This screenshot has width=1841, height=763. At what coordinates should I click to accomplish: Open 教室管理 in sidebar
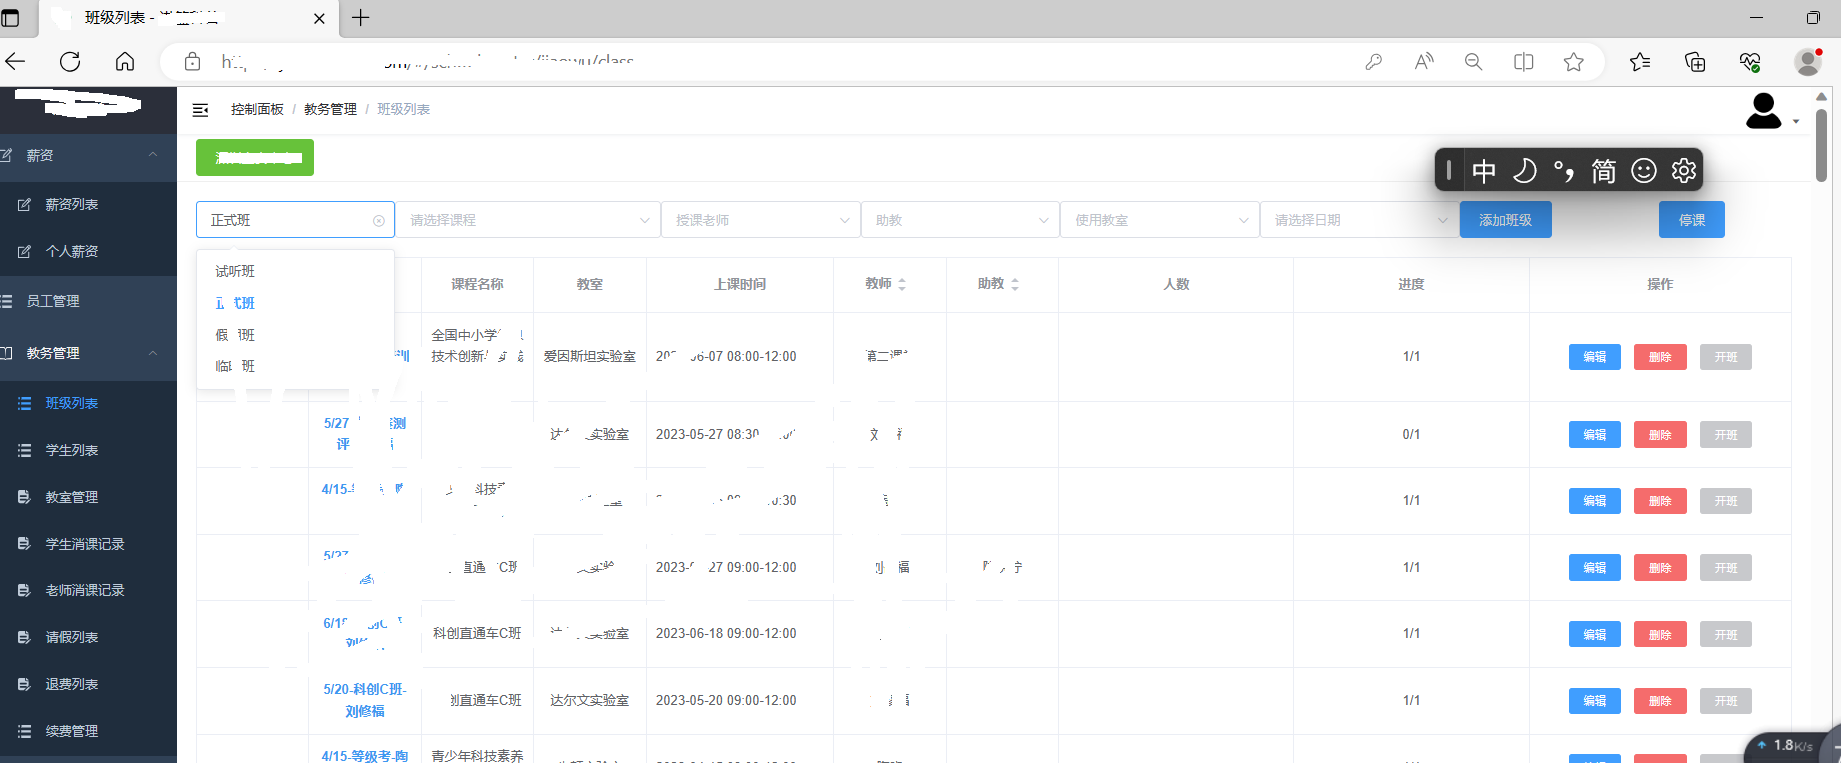click(88, 497)
